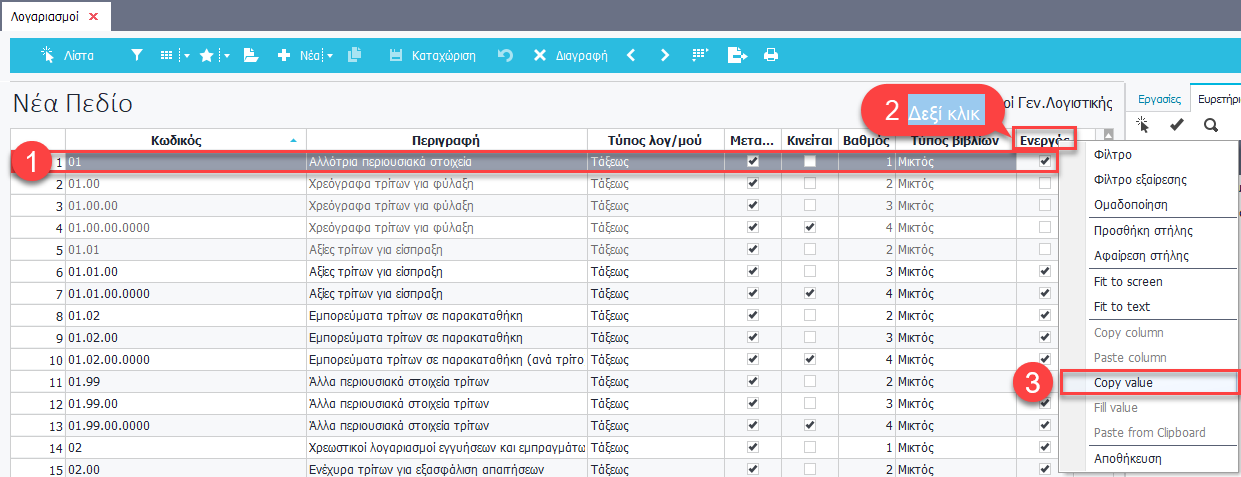Open dropdown arrow next to Νέα
The image size is (1241, 477).
point(330,56)
